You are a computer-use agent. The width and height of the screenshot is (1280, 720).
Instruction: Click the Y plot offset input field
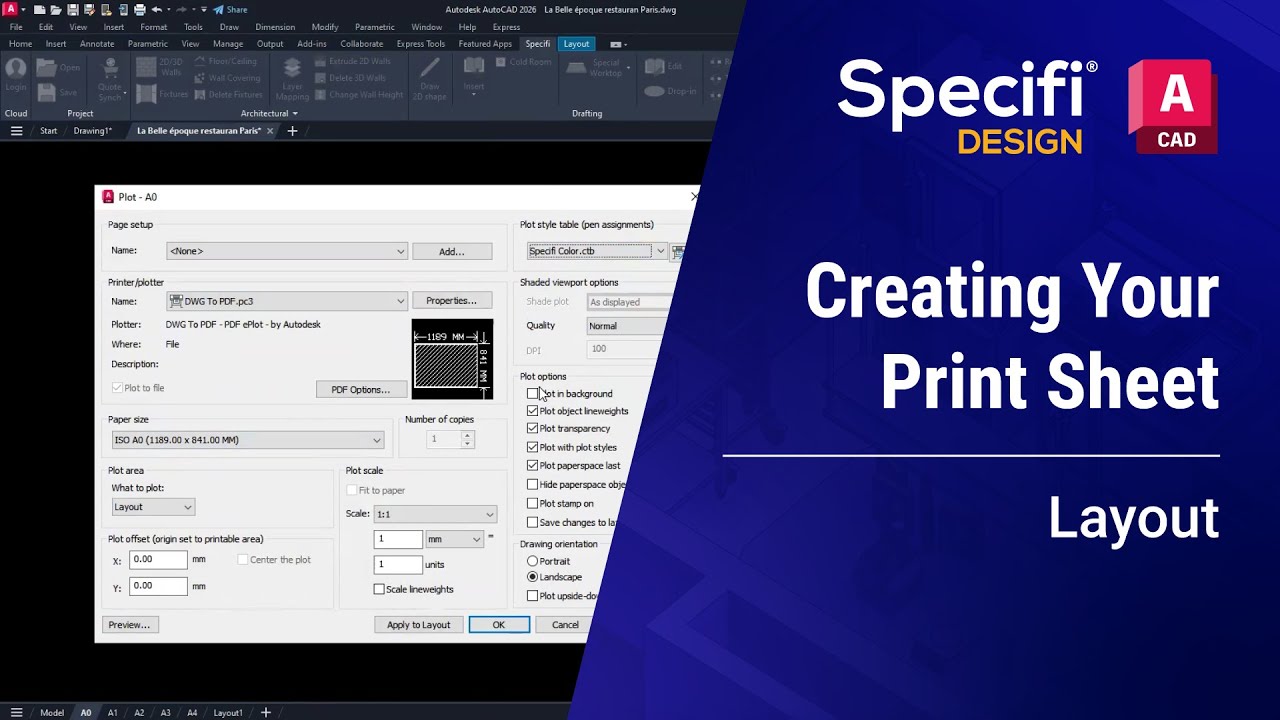tap(158, 586)
